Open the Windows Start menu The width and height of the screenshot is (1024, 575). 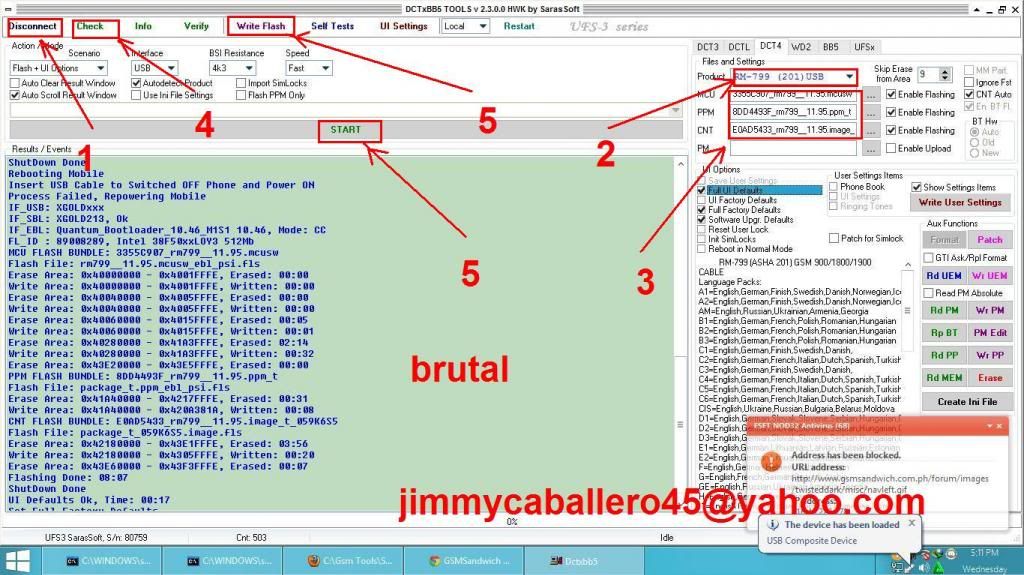17,561
